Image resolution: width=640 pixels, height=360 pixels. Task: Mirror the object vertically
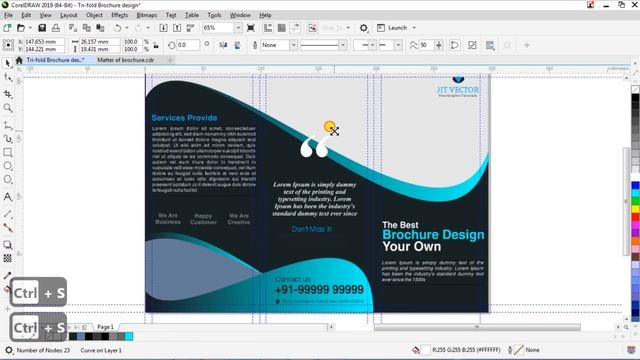tap(237, 45)
